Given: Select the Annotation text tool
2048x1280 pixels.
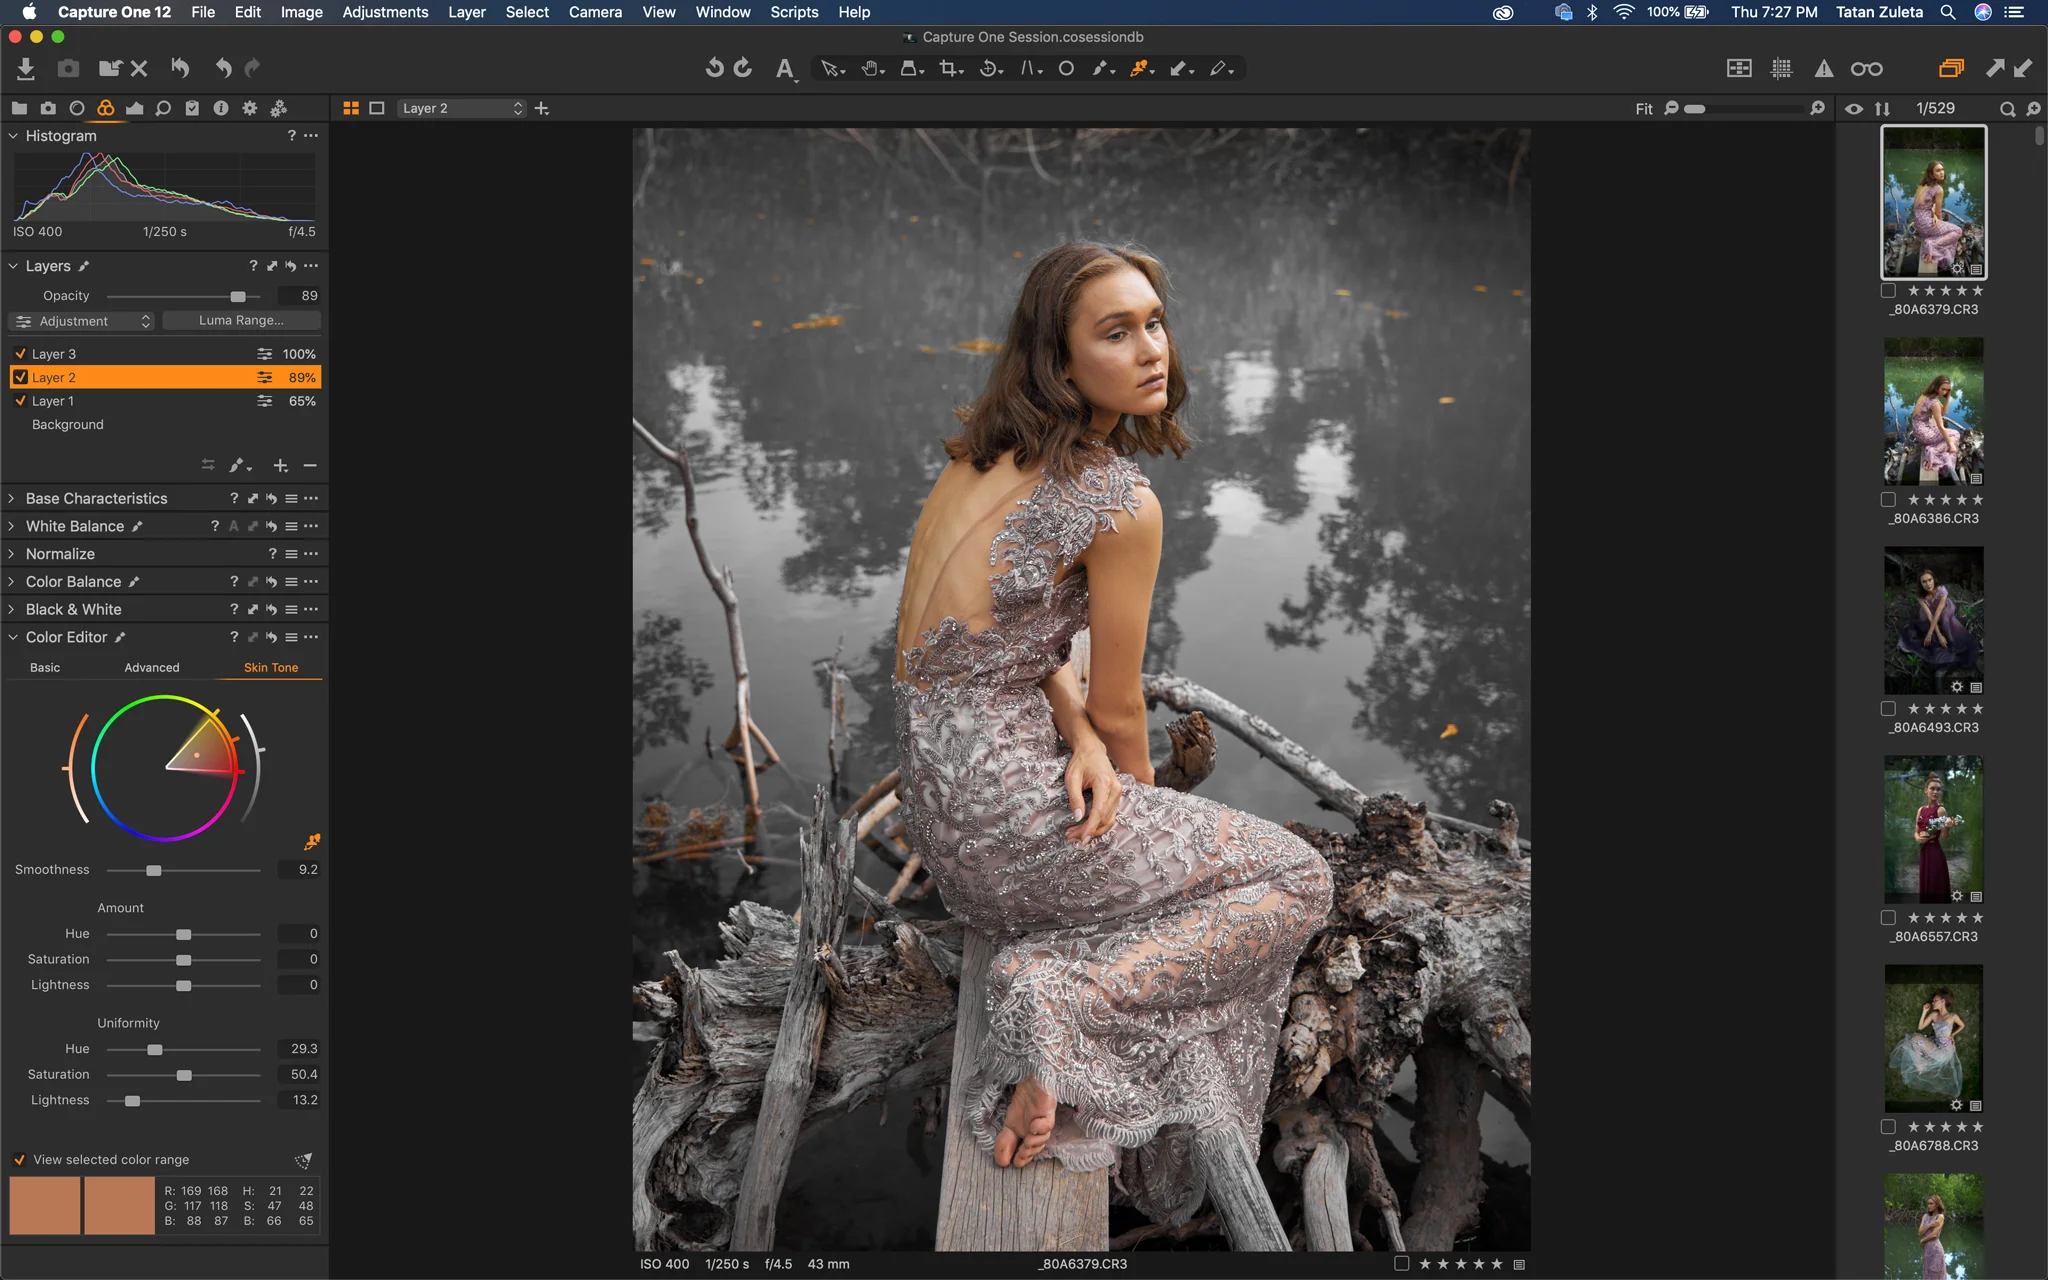Looking at the screenshot, I should click(x=786, y=69).
